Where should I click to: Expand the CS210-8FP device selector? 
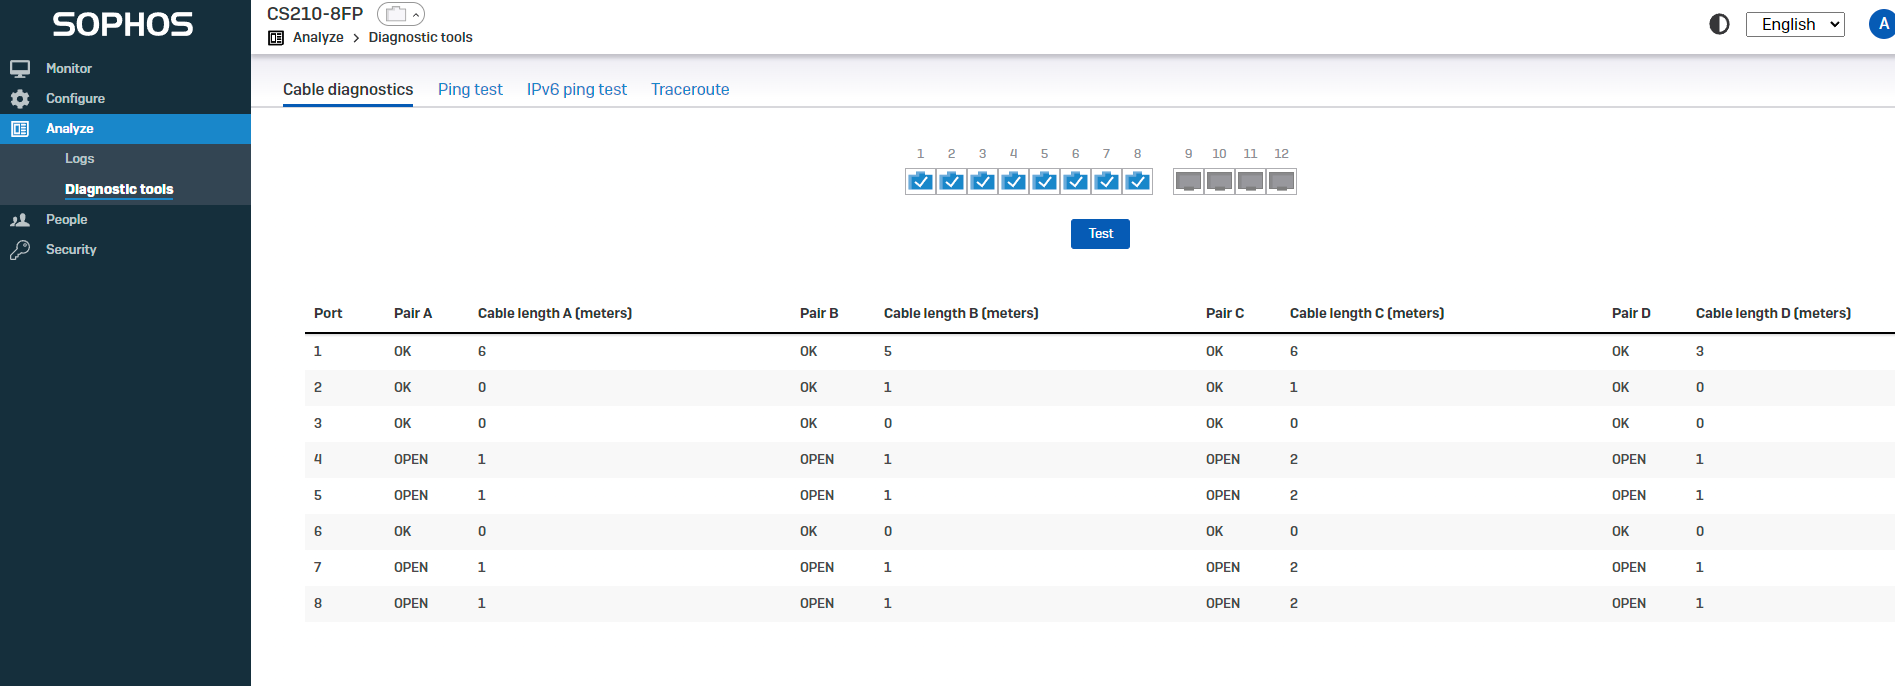(x=401, y=14)
